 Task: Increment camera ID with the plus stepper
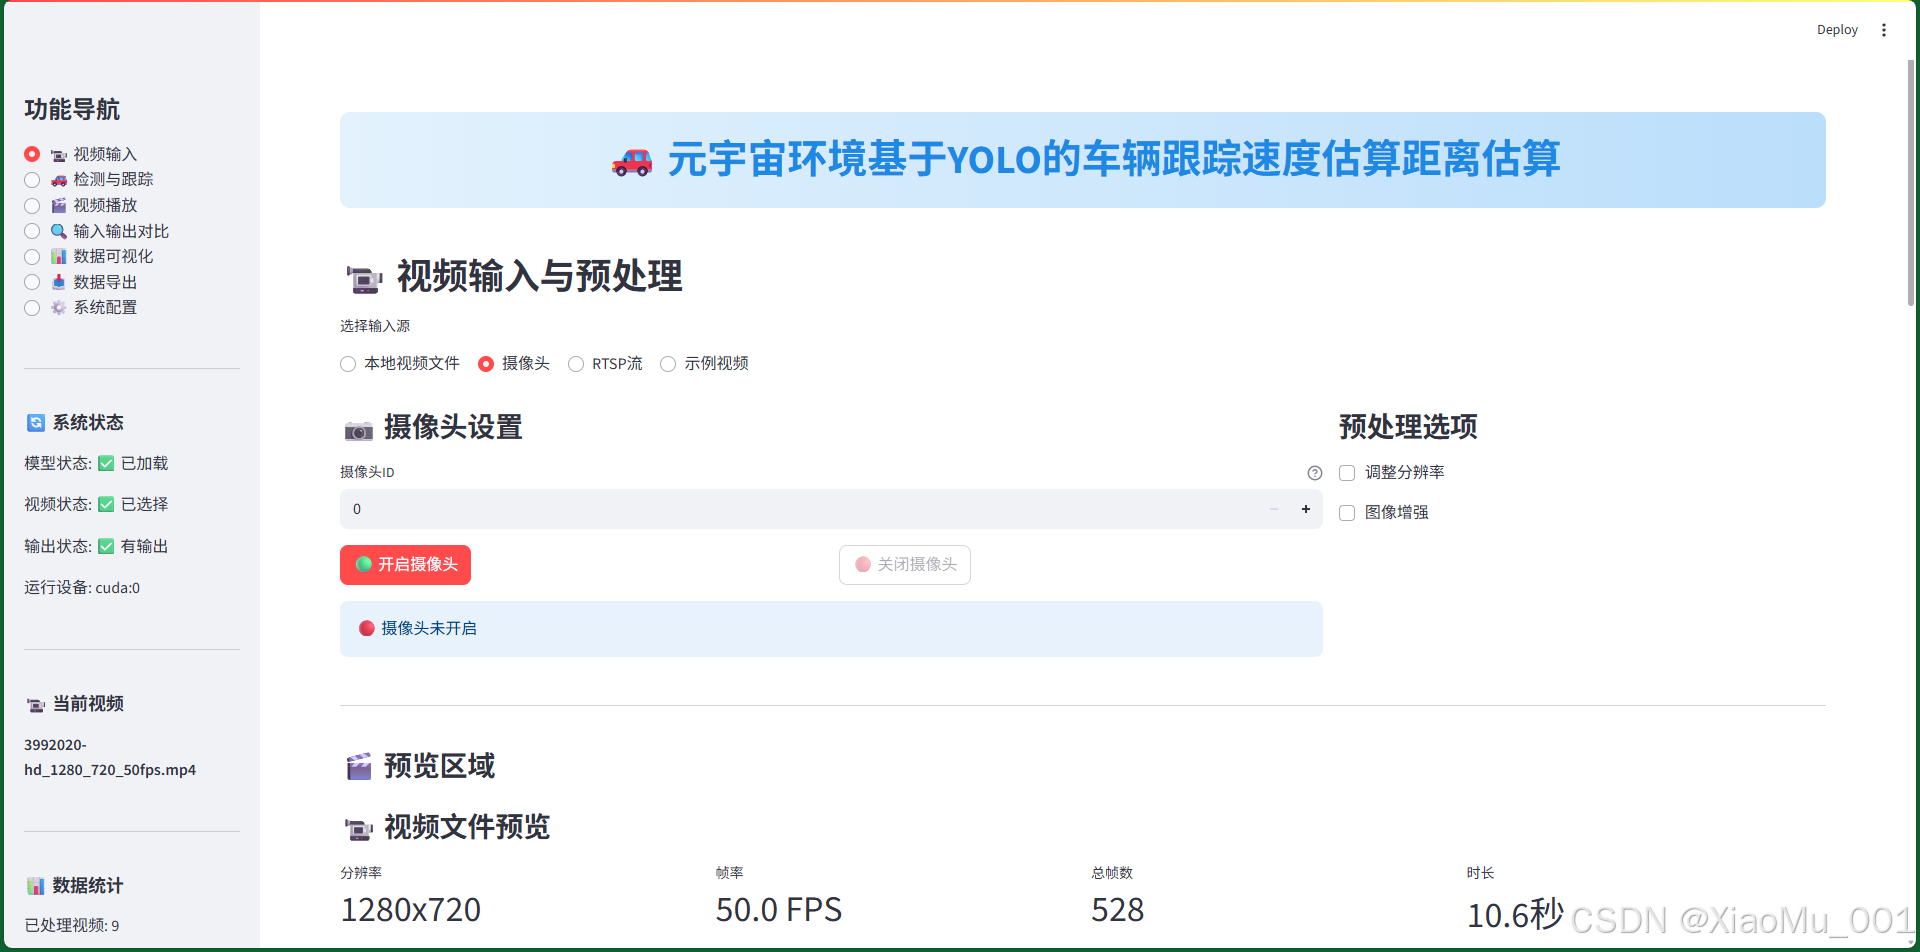(x=1305, y=509)
